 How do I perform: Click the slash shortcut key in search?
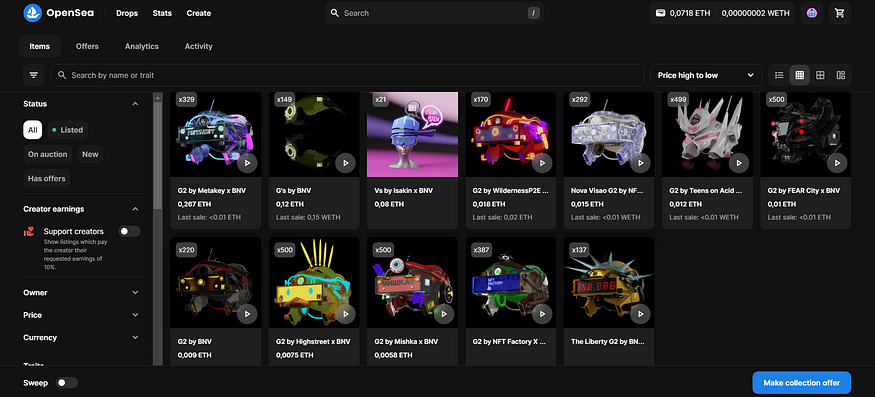[533, 13]
